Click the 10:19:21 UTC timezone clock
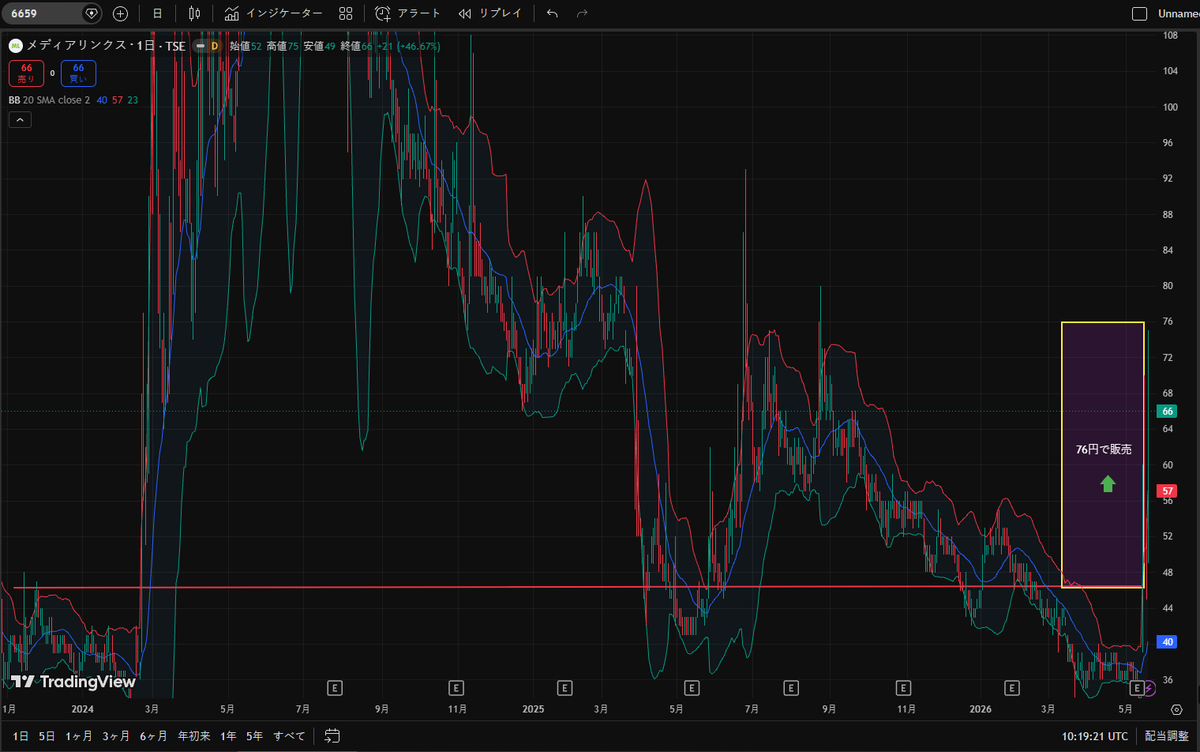This screenshot has height=752, width=1200. click(x=1094, y=736)
